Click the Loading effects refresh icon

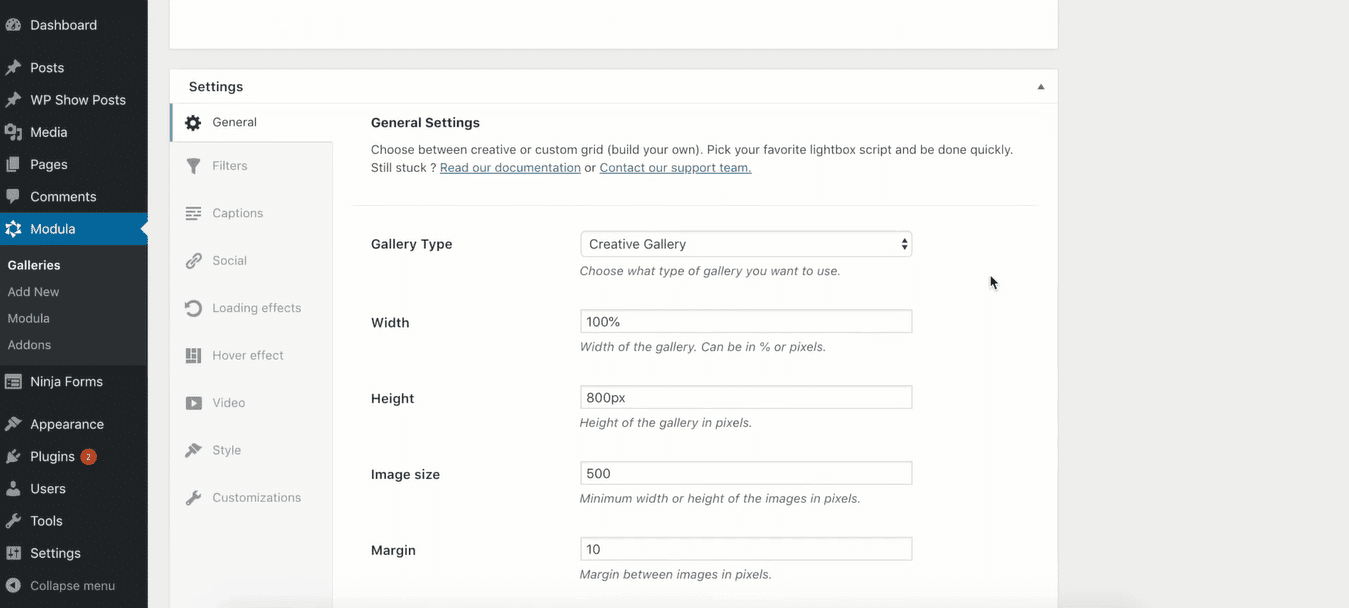193,308
